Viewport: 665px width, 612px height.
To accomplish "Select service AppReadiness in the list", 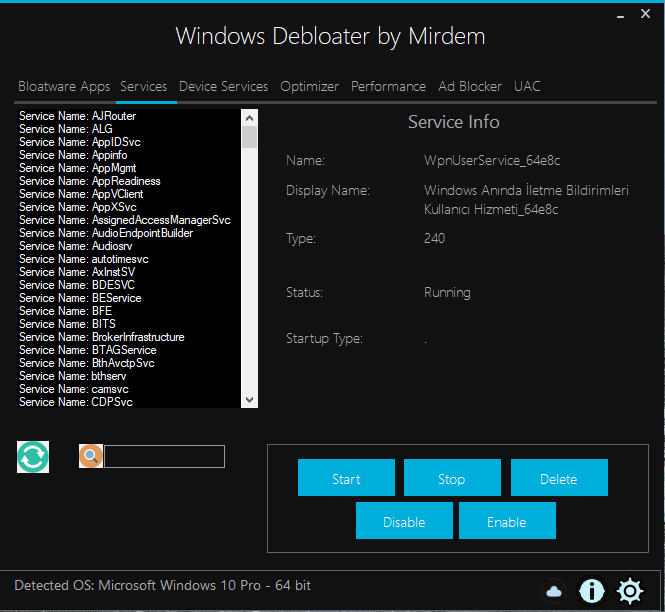I will 129,181.
